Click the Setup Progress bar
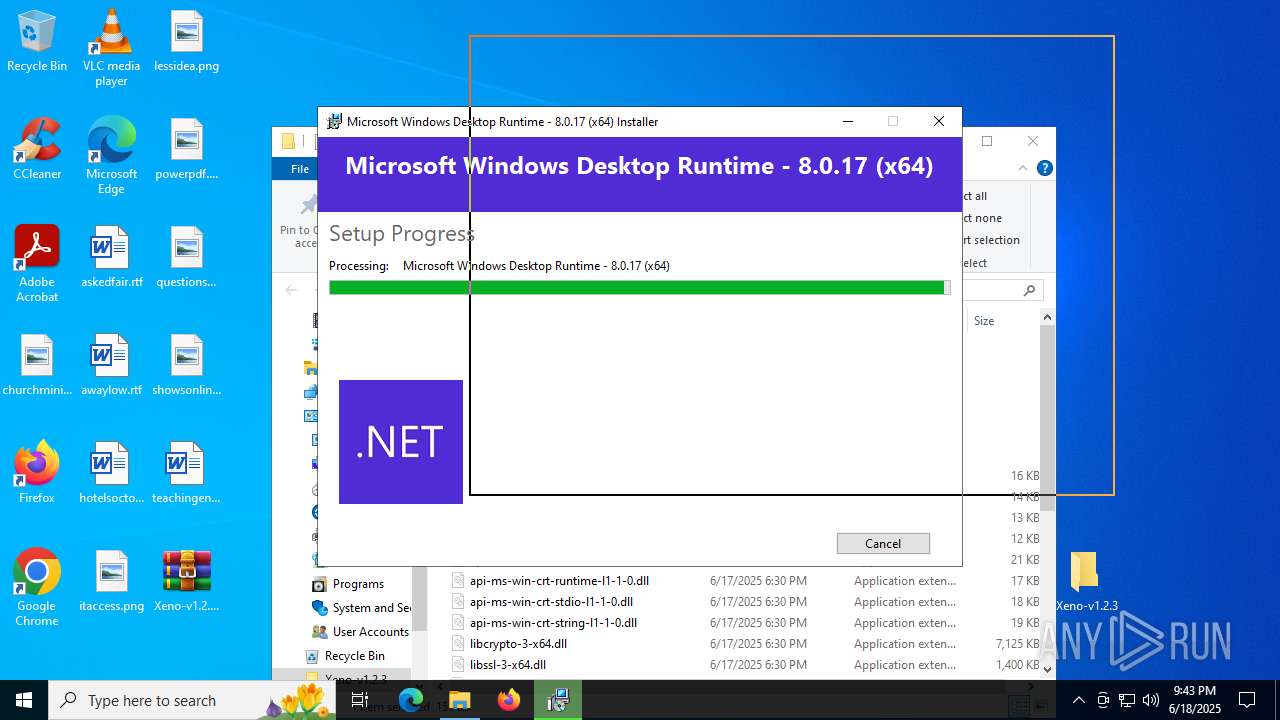 [x=639, y=288]
